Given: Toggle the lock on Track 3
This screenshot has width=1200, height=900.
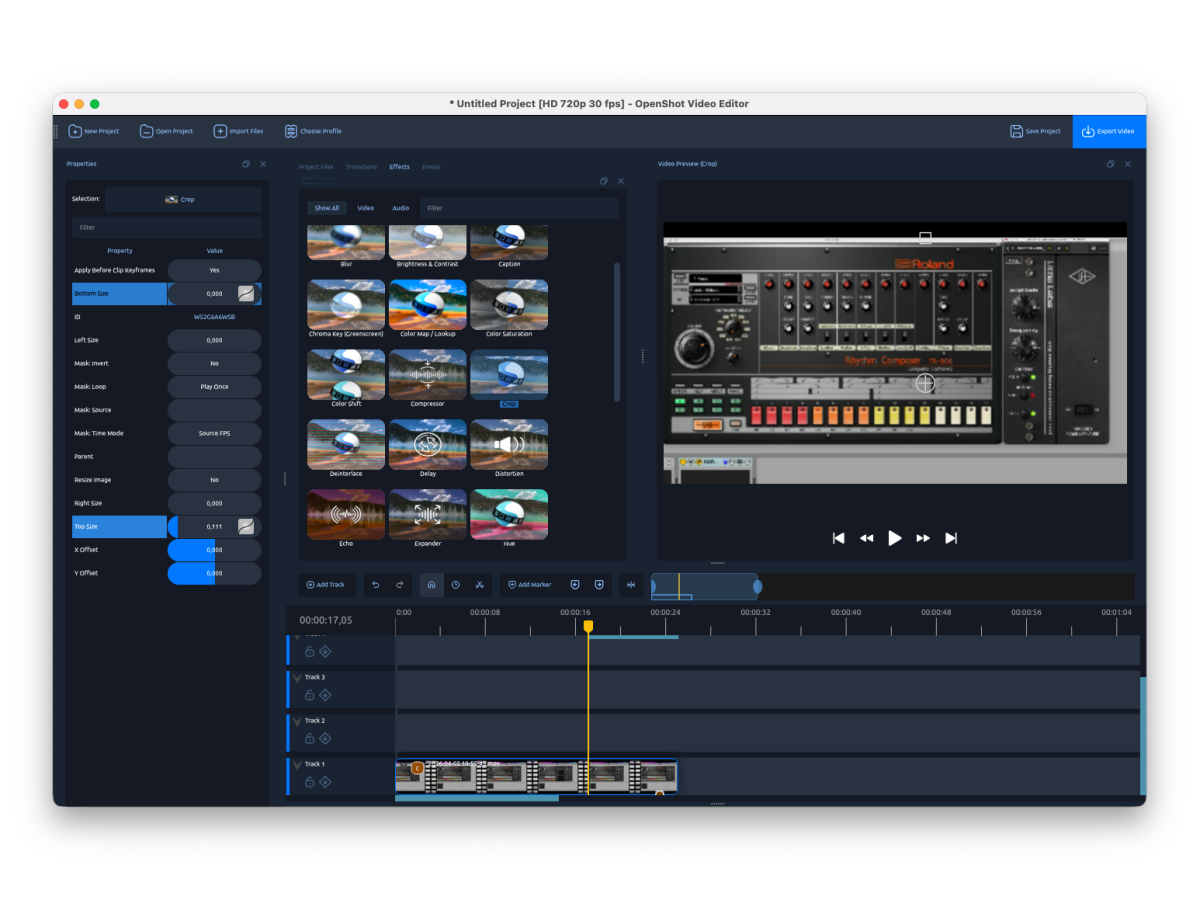Looking at the screenshot, I should (310, 694).
